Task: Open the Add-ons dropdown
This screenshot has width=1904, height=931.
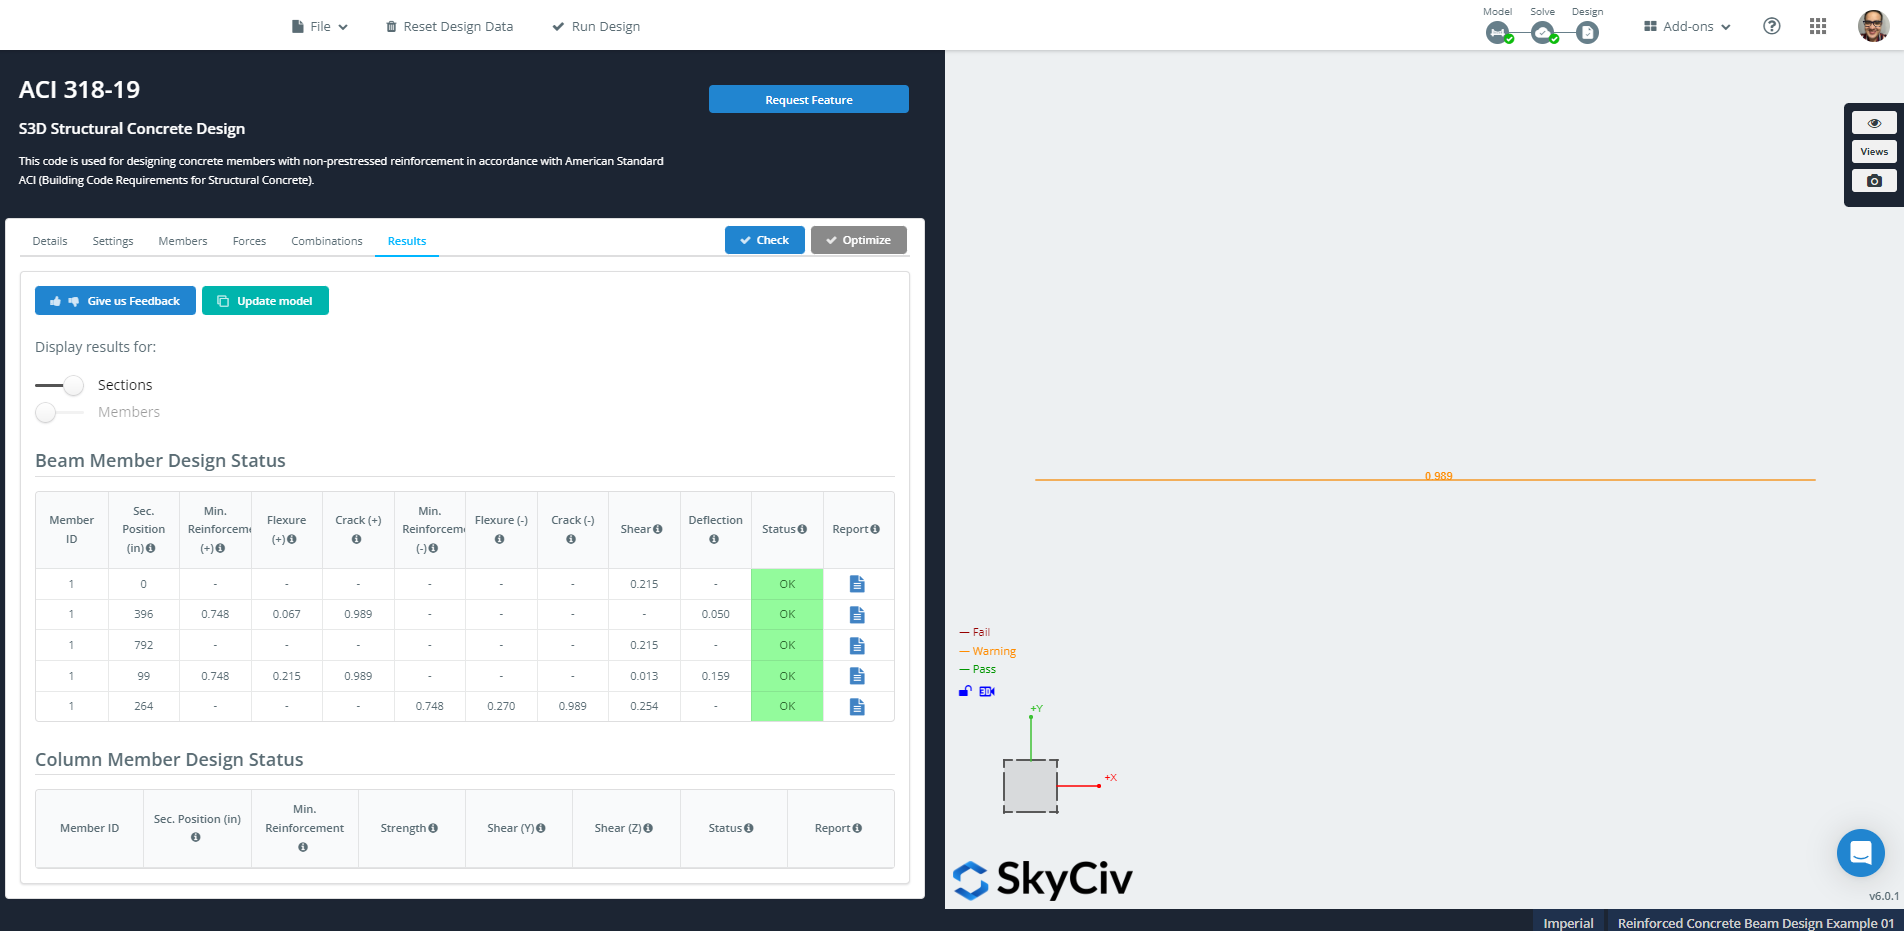Action: click(x=1686, y=26)
